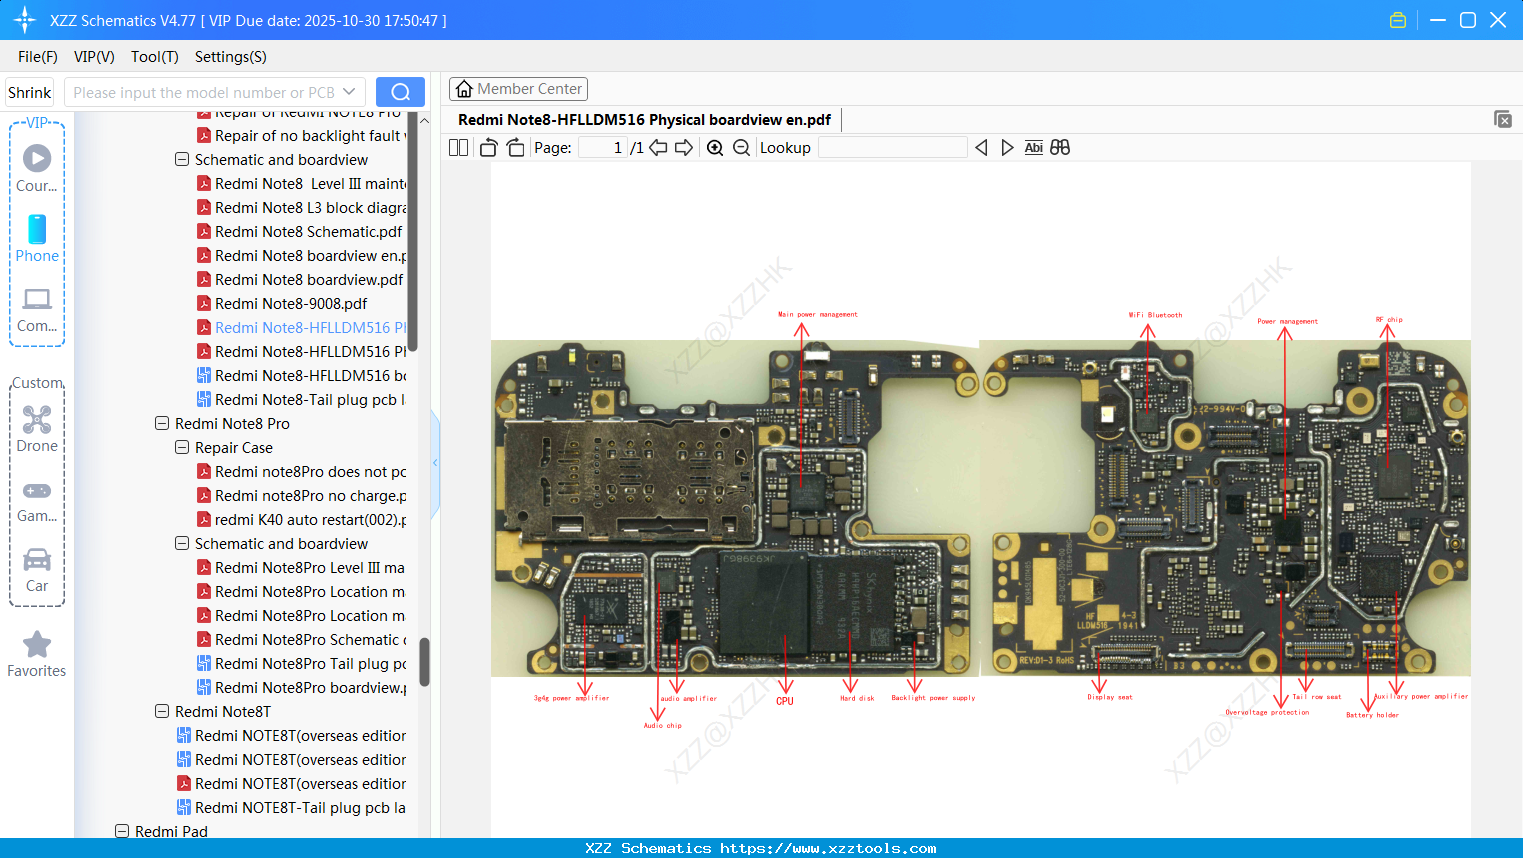Open the binoculars search tool
The width and height of the screenshot is (1523, 858).
point(1060,147)
